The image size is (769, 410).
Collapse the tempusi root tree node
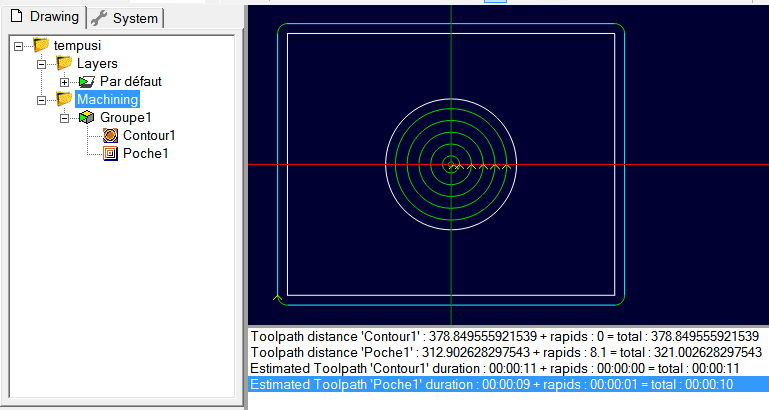19,45
